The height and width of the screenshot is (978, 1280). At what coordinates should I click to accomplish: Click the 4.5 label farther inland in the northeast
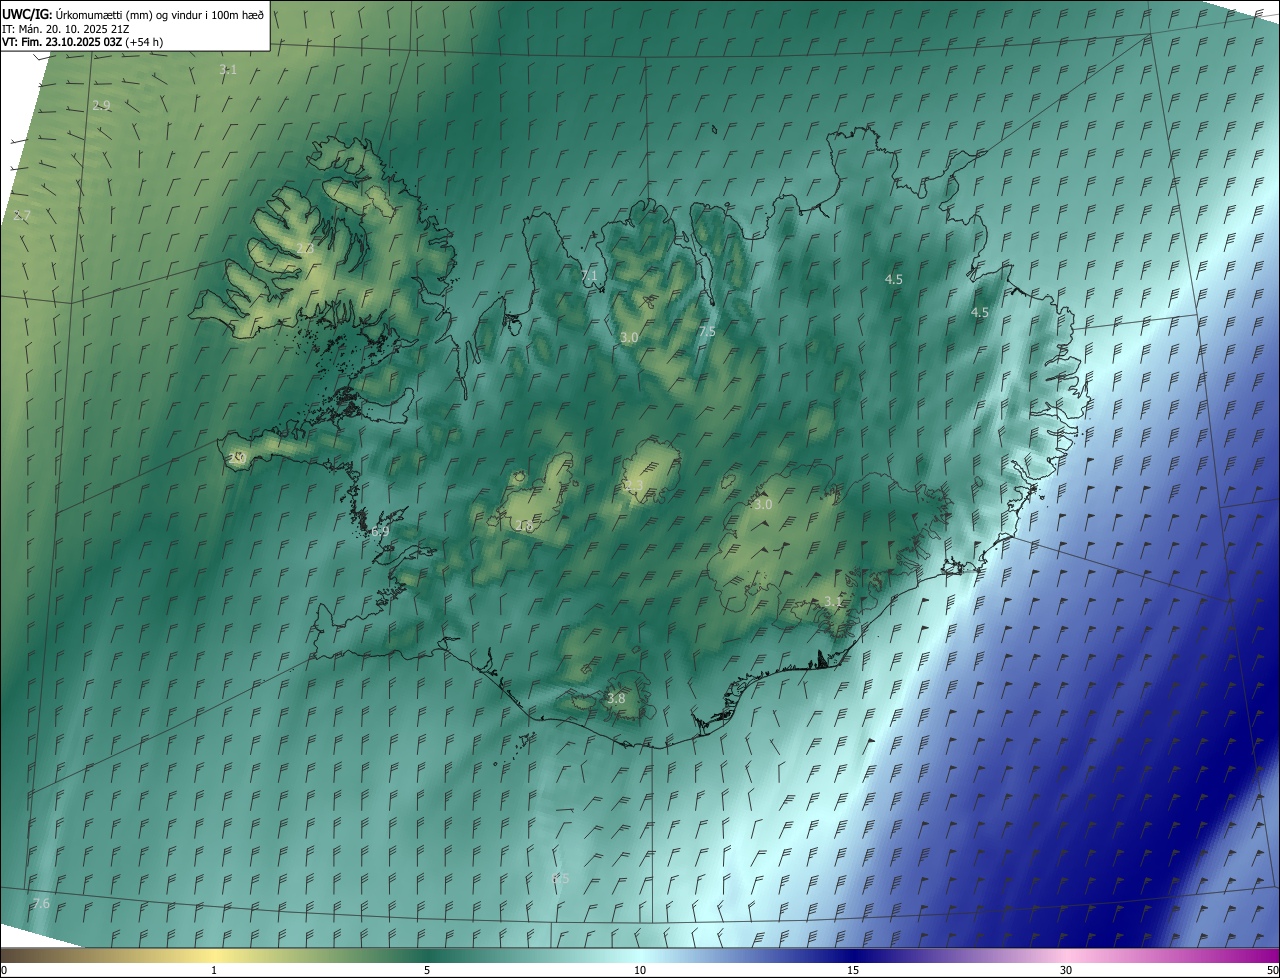tap(894, 279)
